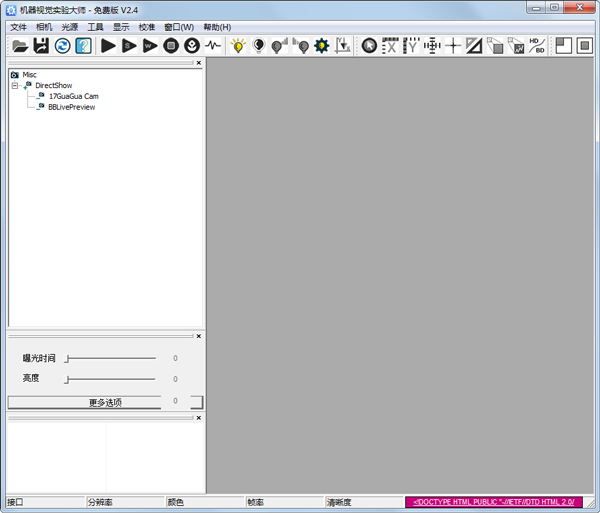This screenshot has height=513, width=600.
Task: Select the round pointer cursor tool
Action: (x=369, y=46)
